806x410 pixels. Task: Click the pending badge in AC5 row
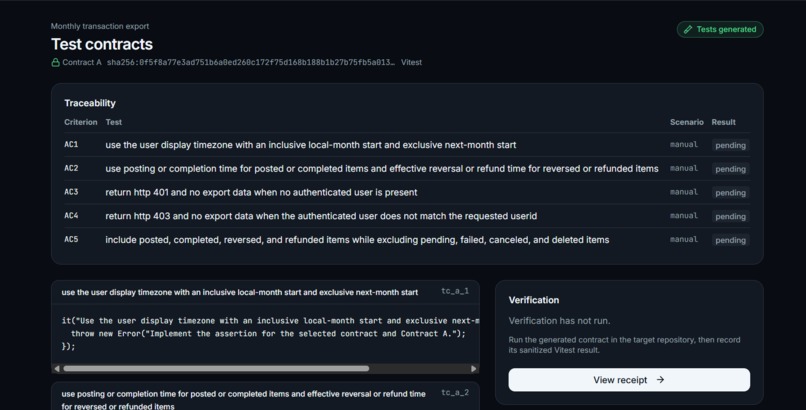(x=730, y=240)
